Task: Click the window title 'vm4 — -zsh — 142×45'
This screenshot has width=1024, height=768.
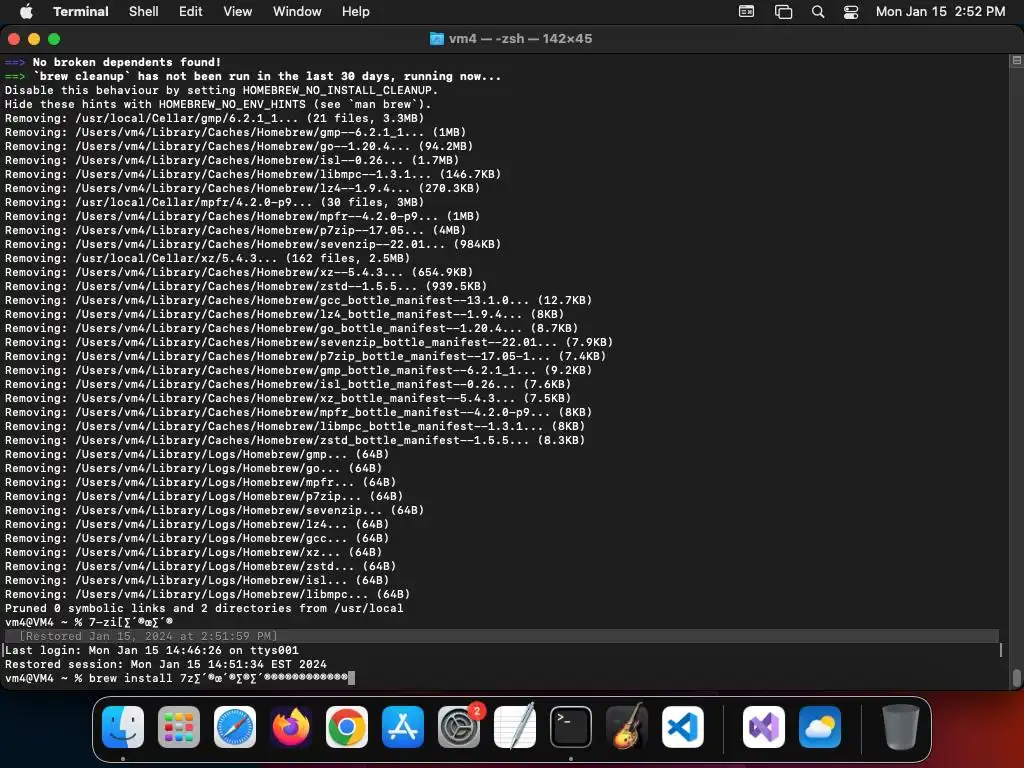Action: point(520,39)
